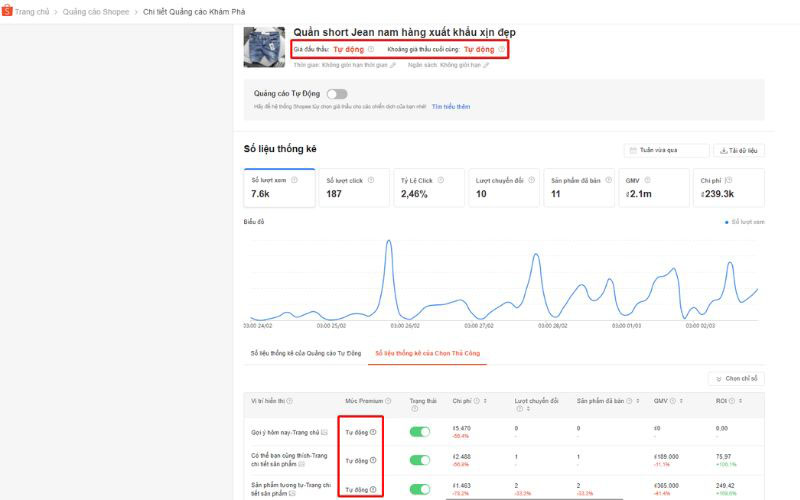Viewport: 800px width, 500px height.
Task: Enable the Quảng cáo Tự Động switch
Action: (x=337, y=94)
